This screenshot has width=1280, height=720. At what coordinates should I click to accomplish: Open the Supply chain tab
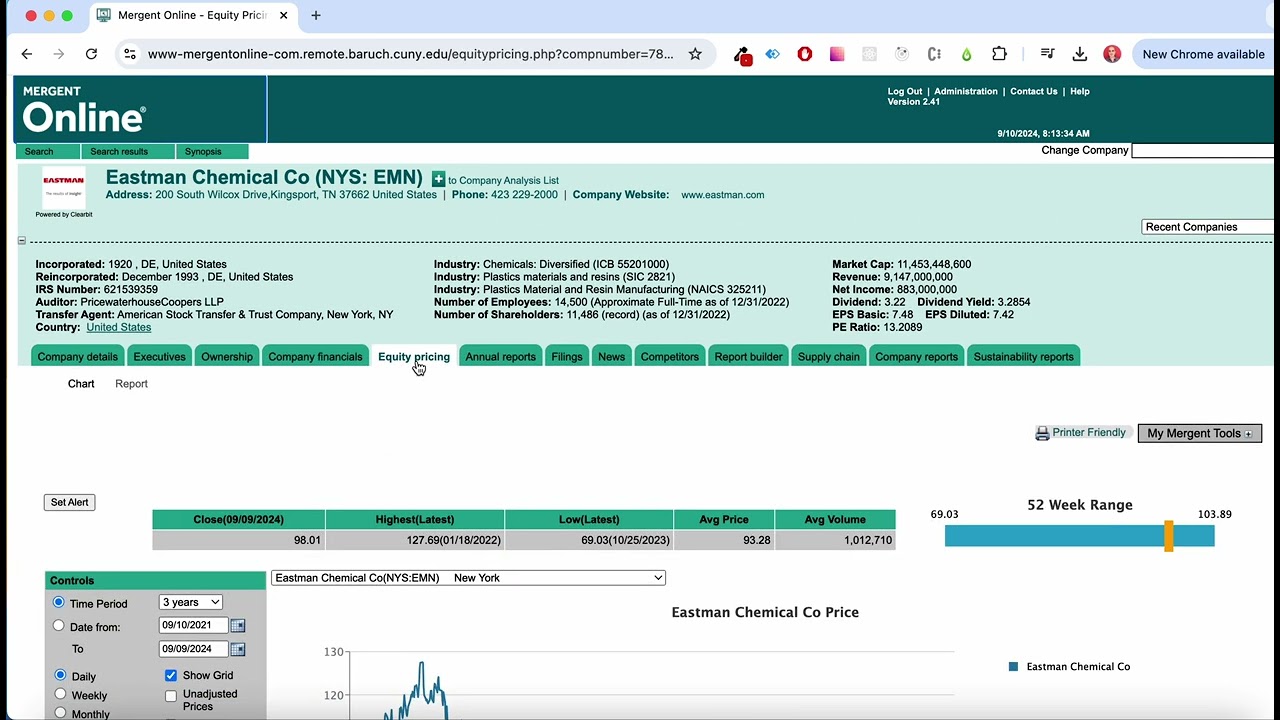(829, 356)
